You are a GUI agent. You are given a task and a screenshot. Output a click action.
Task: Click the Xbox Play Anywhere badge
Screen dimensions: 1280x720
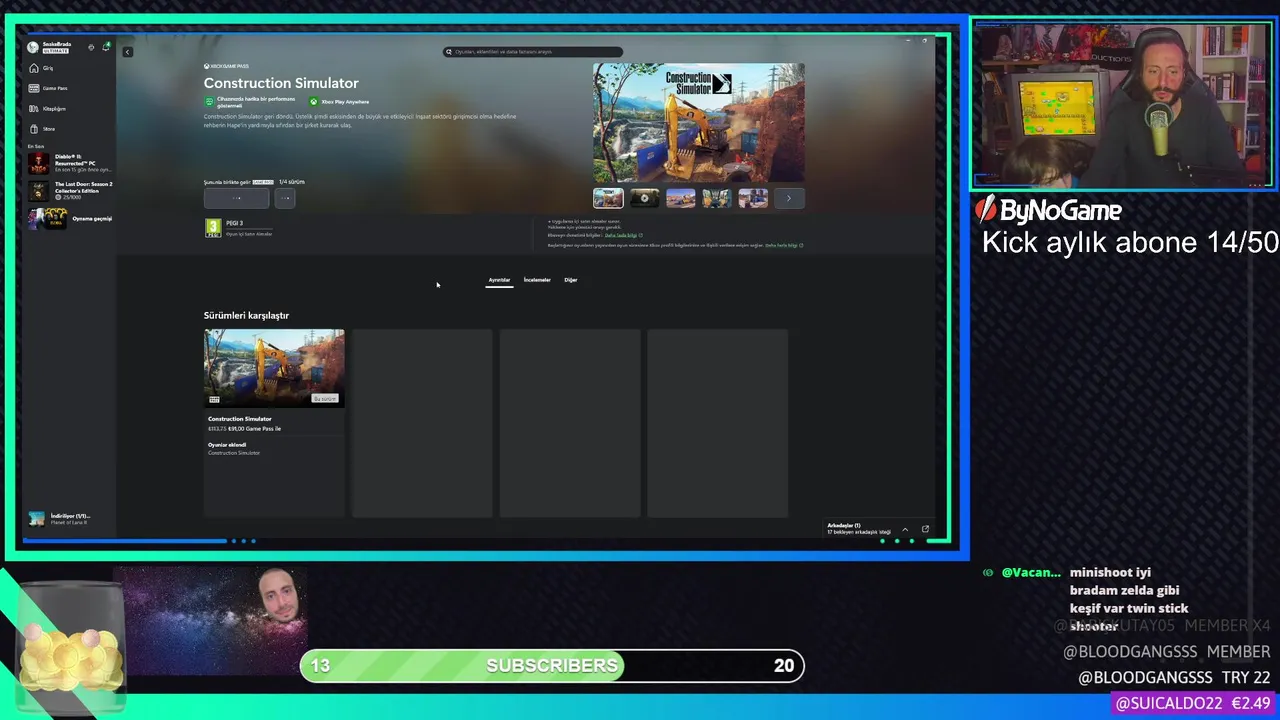pos(339,102)
